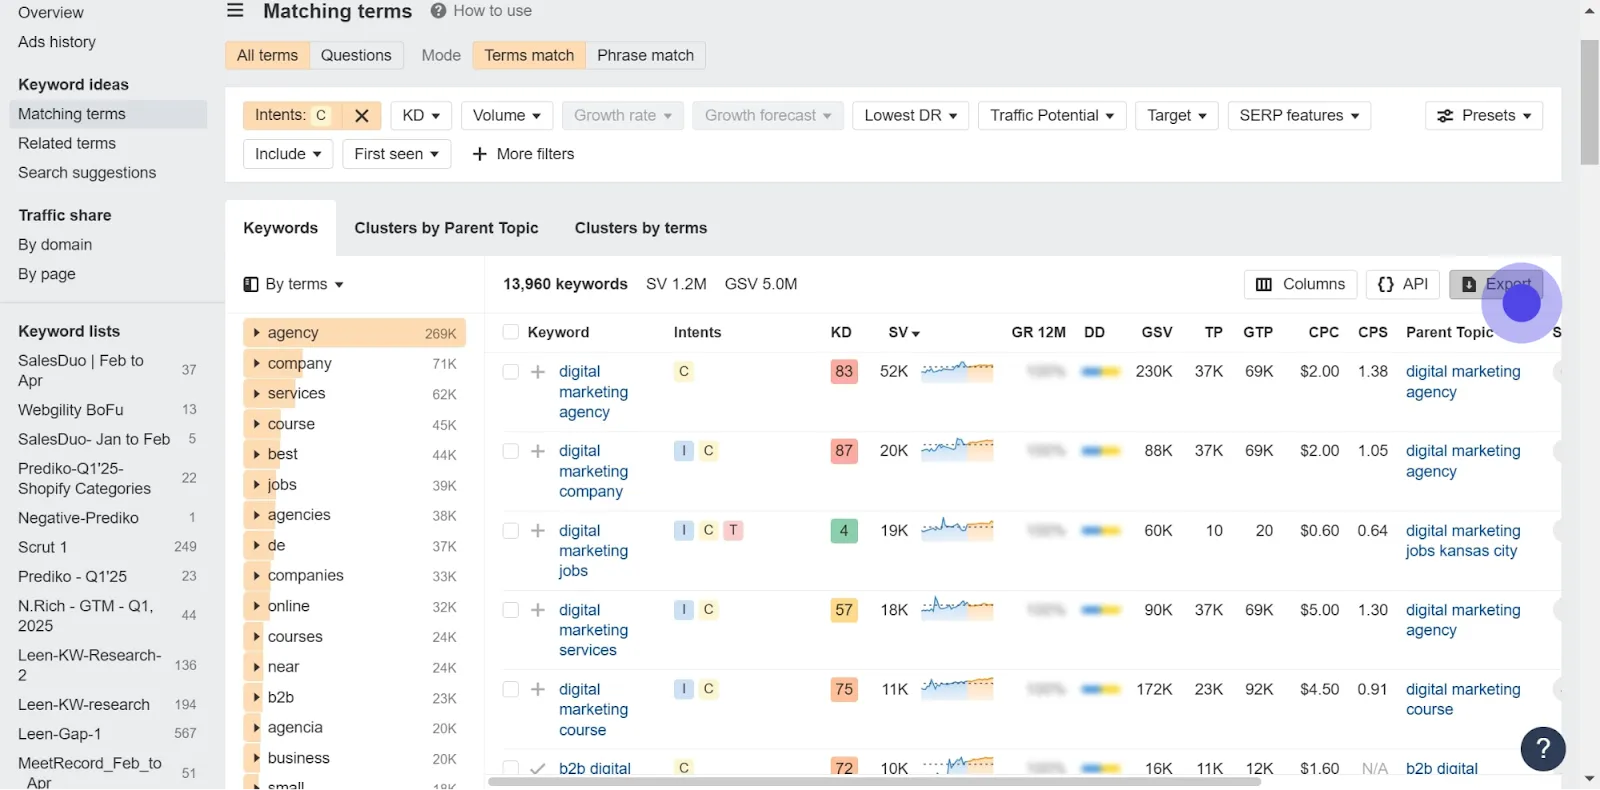Image resolution: width=1600 pixels, height=790 pixels.
Task: Open Clusters by Parent Topic tab
Action: 446,228
